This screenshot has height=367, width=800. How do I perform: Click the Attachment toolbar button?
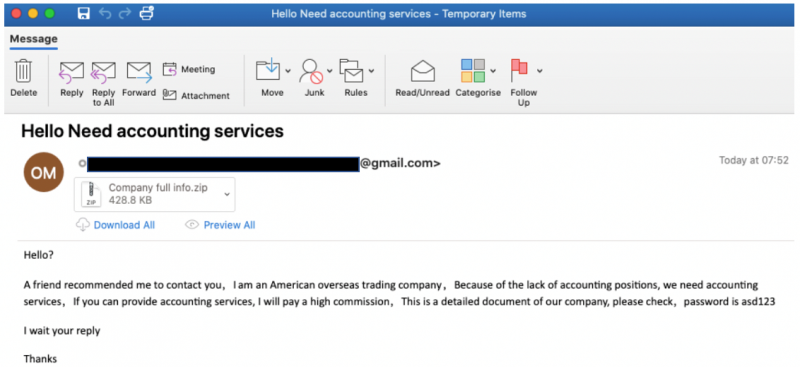point(196,95)
